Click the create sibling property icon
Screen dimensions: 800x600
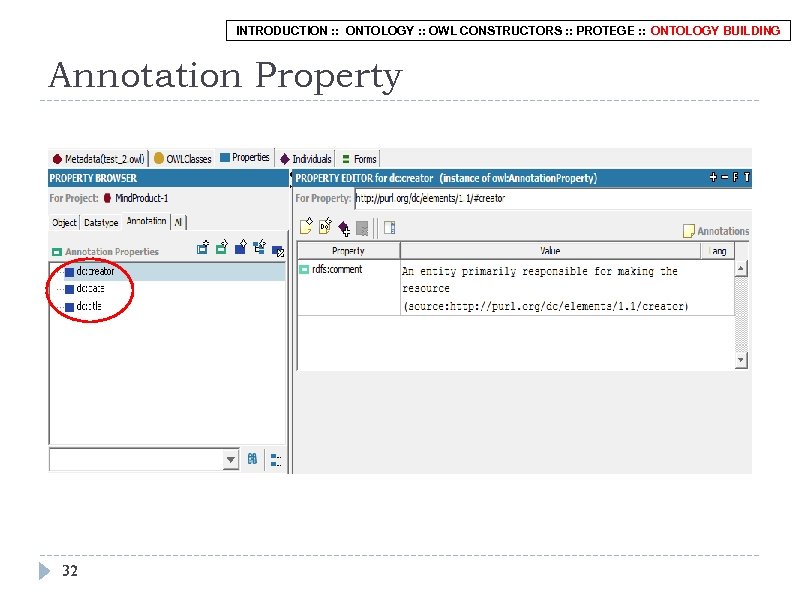click(242, 247)
